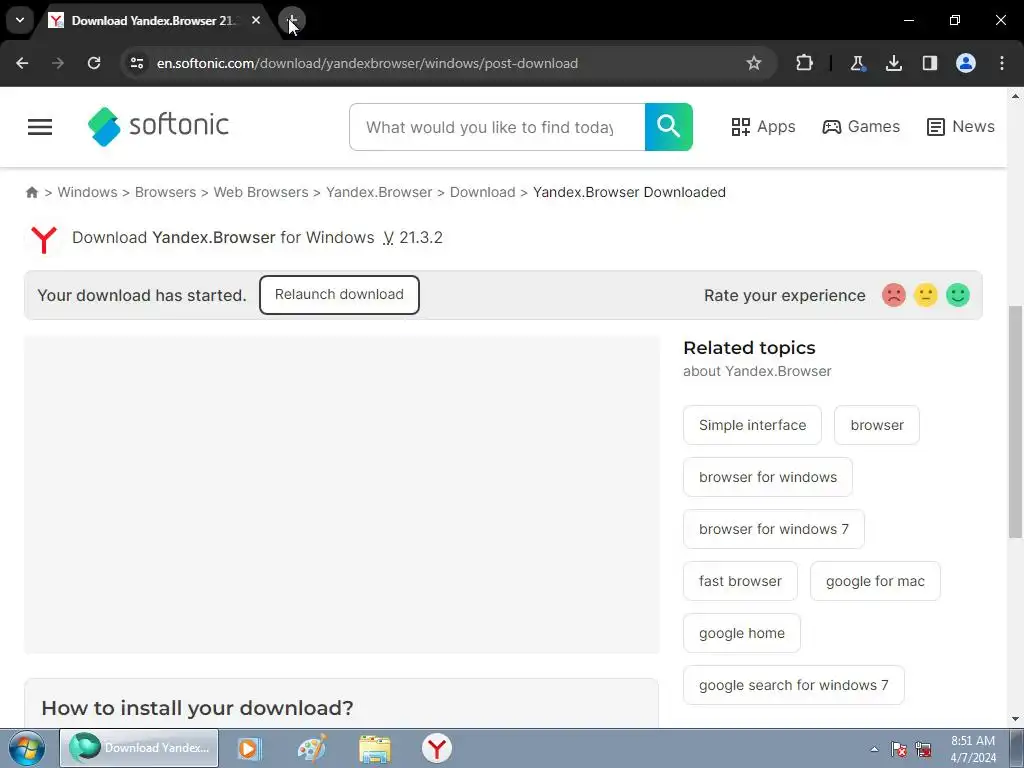Close the Download Yandex.Browser tab

coord(256,20)
